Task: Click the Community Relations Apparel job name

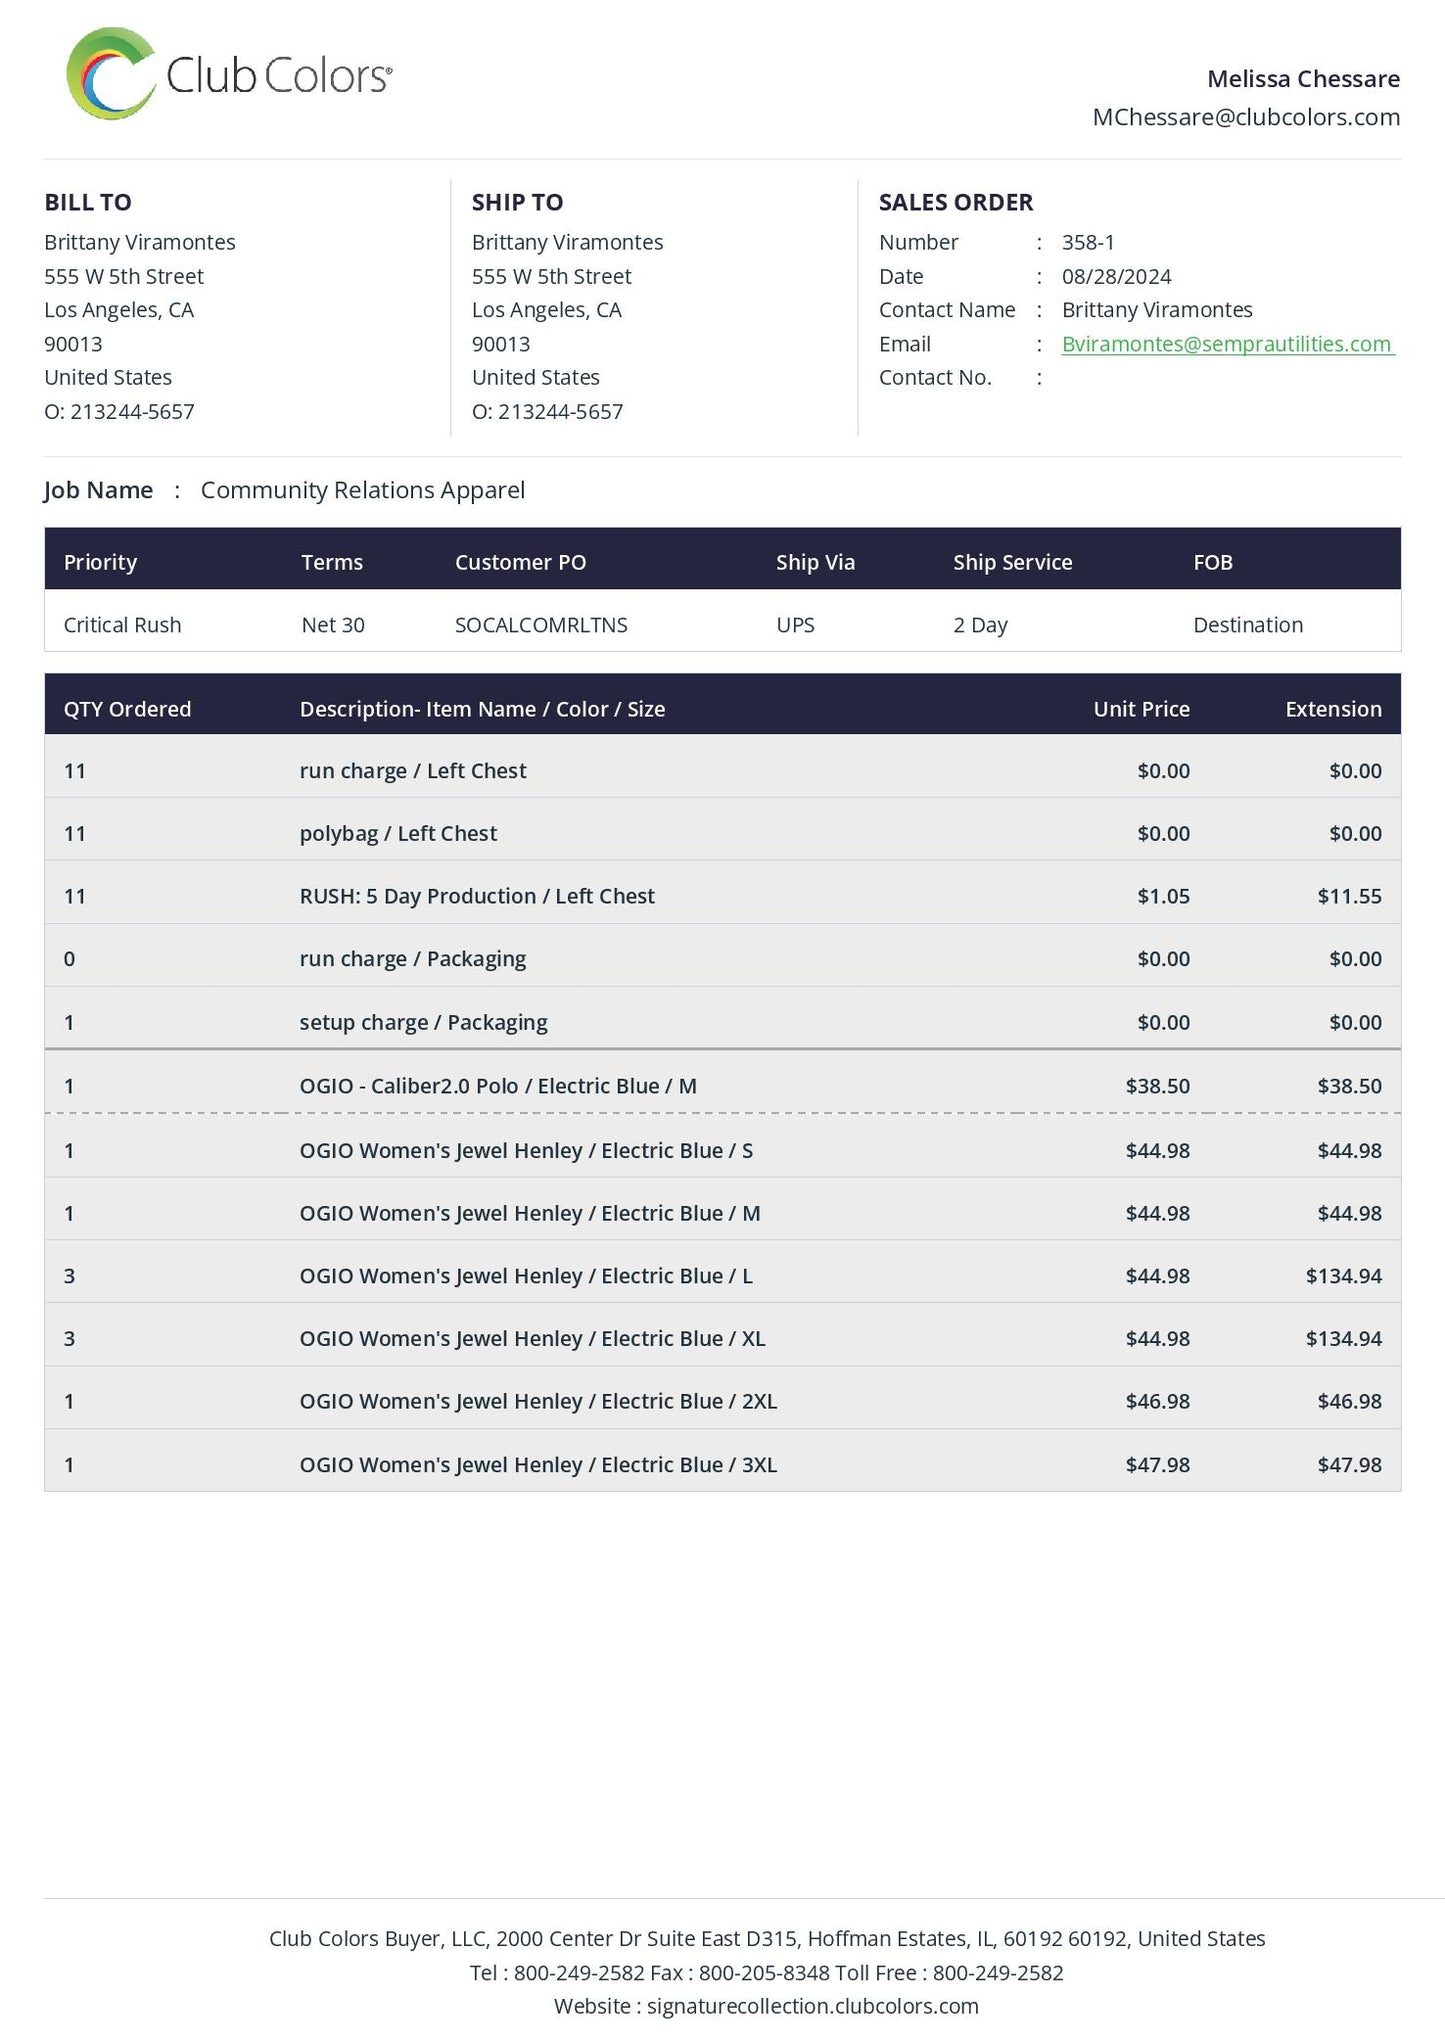Action: point(362,490)
